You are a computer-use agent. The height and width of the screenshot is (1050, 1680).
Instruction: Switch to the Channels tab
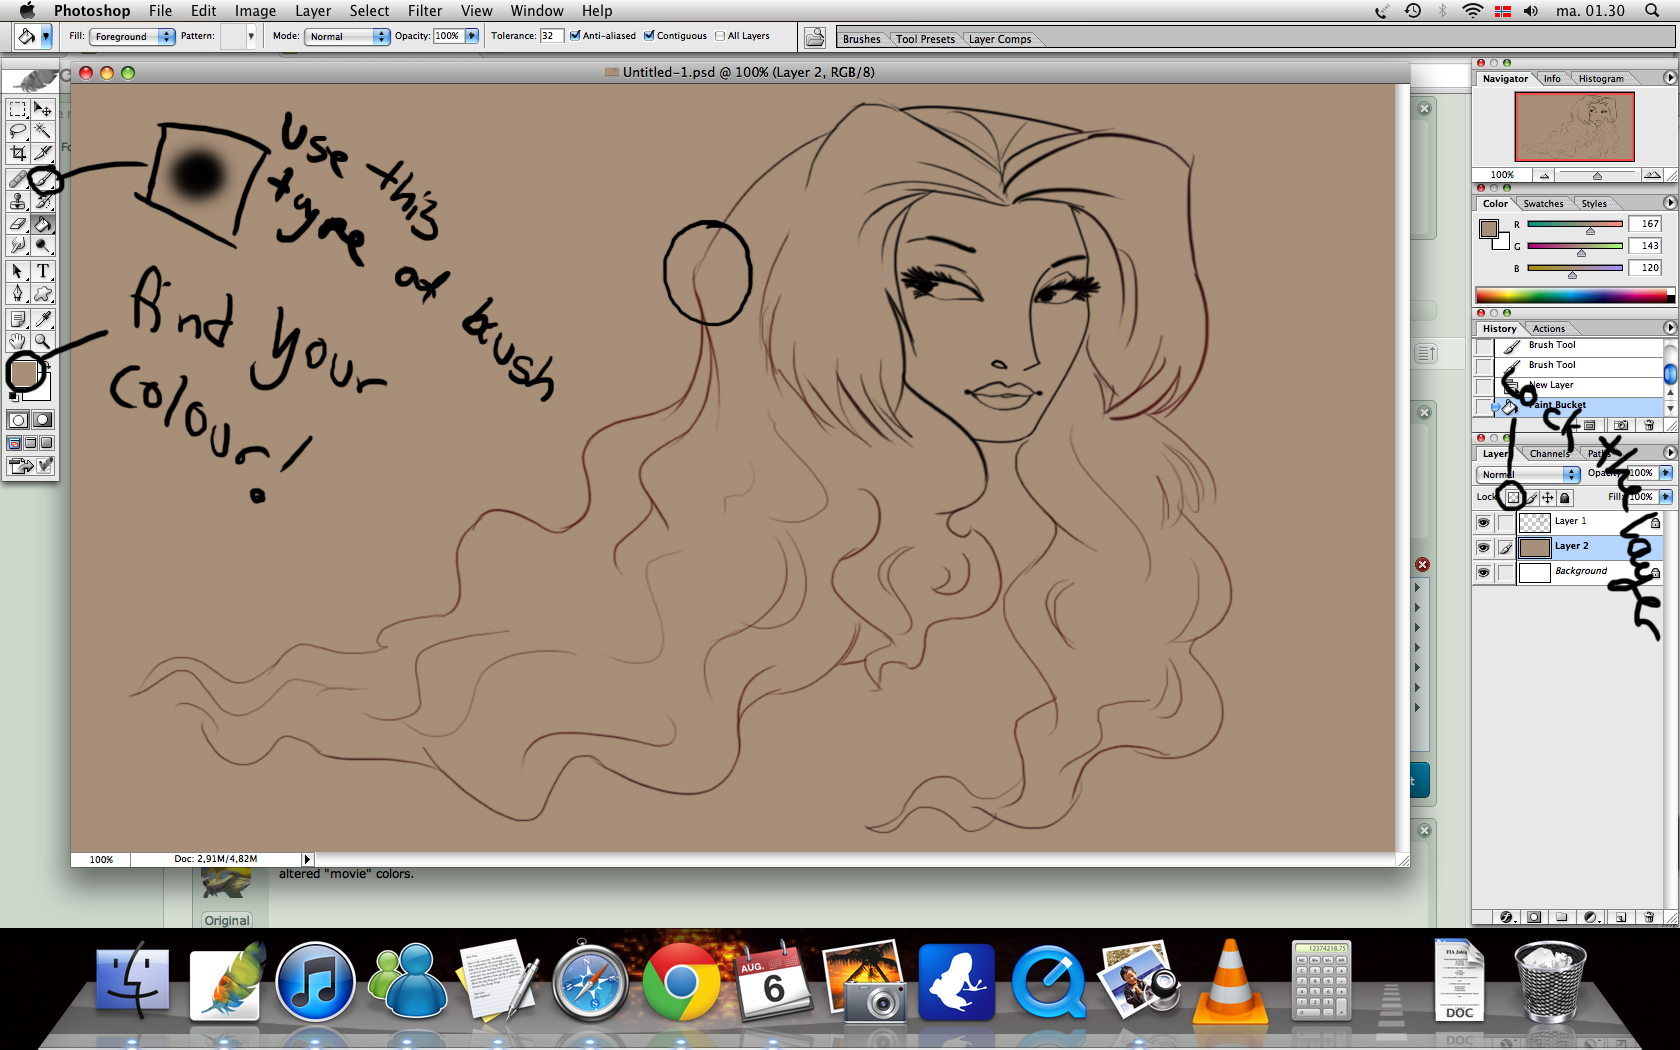tap(1549, 454)
